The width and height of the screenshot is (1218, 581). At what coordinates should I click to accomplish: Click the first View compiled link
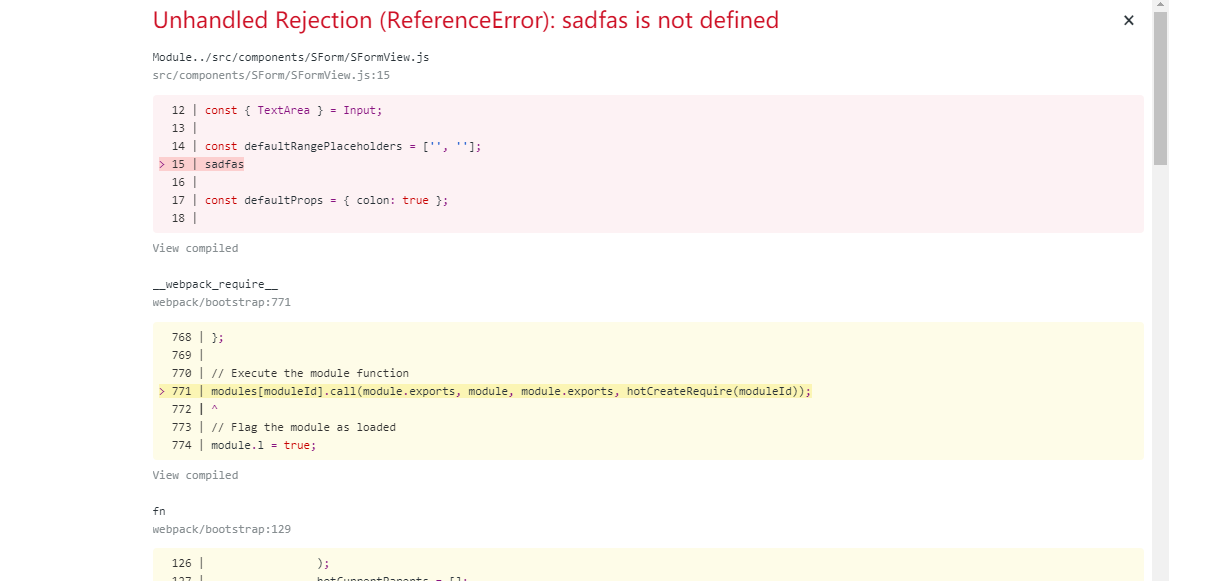195,248
